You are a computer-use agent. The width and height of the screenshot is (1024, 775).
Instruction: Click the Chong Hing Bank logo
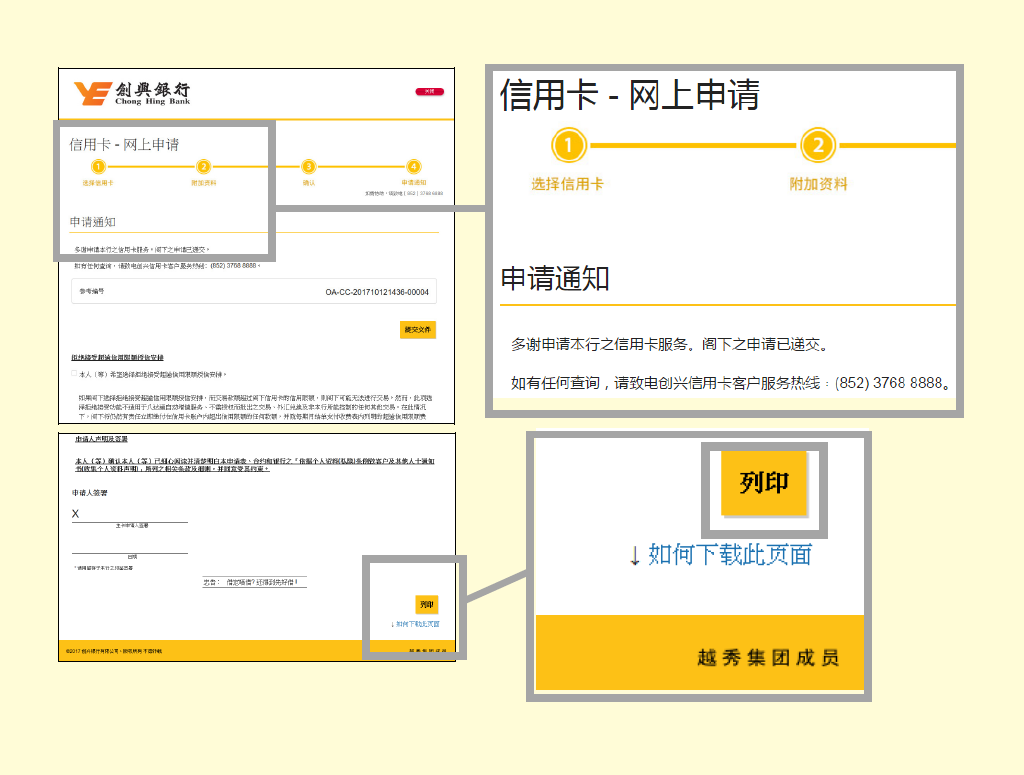pos(131,94)
